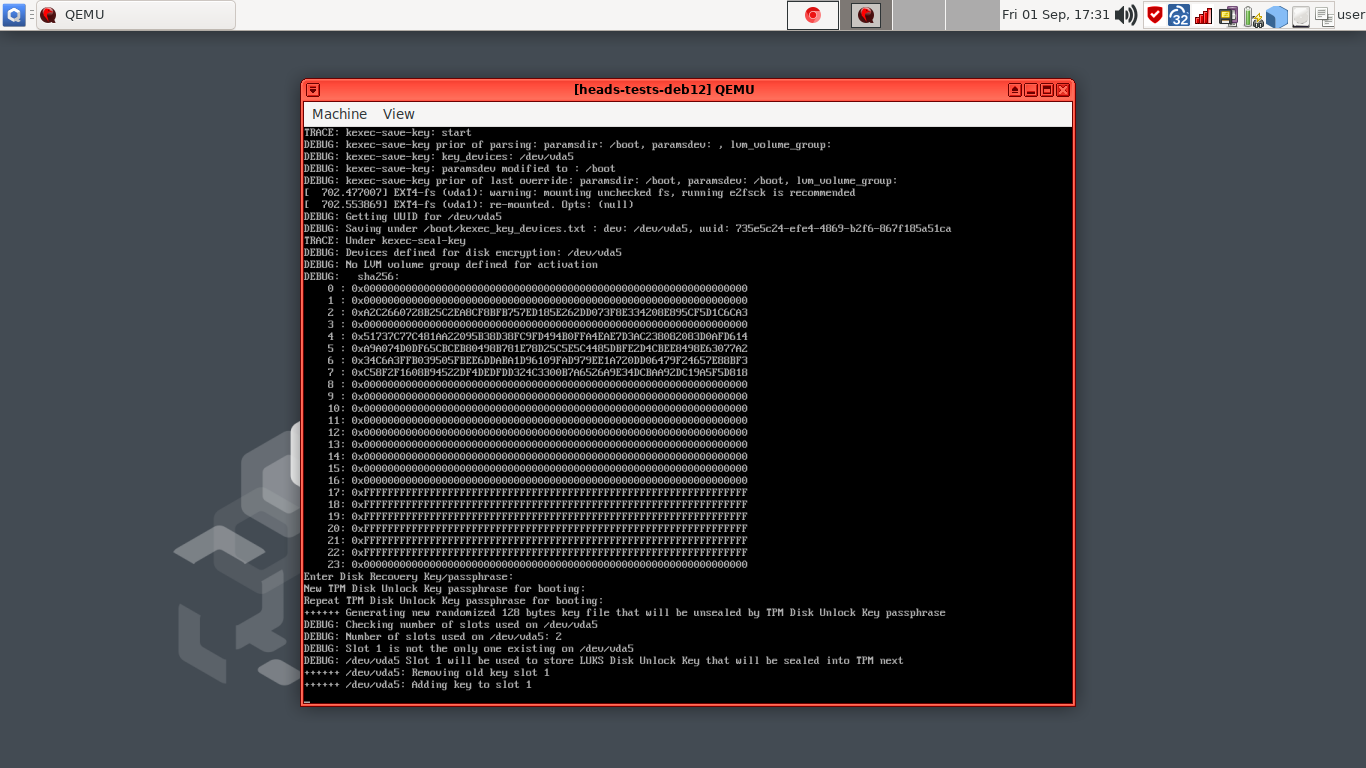
Task: Toggle maximize on the QEMU window
Action: (1048, 89)
